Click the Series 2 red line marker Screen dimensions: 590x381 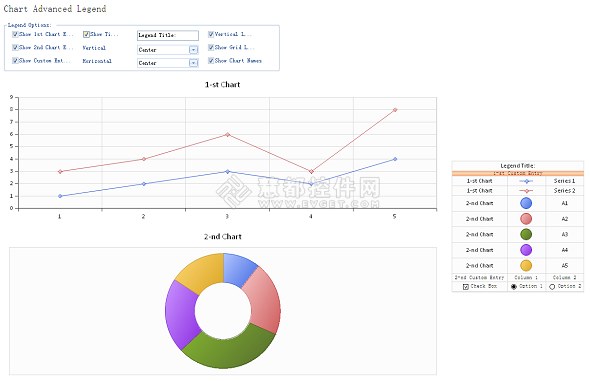[526, 191]
